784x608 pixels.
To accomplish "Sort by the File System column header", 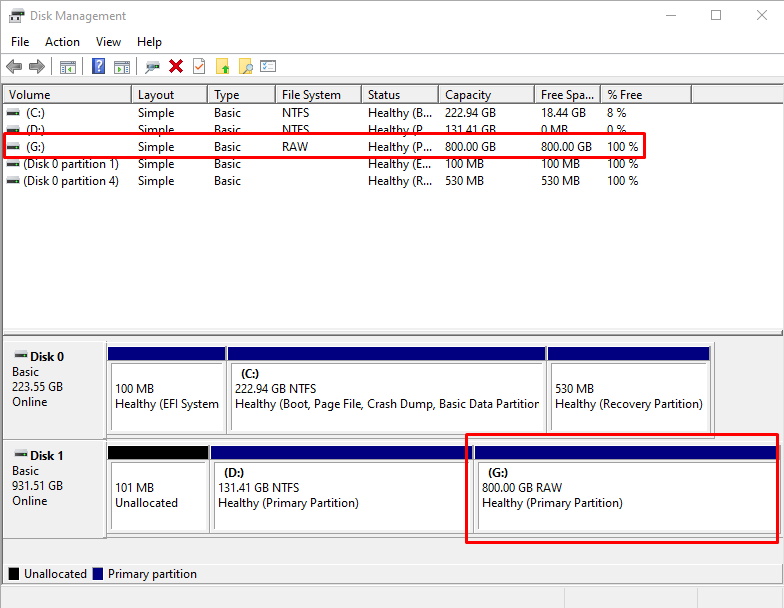I will point(318,94).
